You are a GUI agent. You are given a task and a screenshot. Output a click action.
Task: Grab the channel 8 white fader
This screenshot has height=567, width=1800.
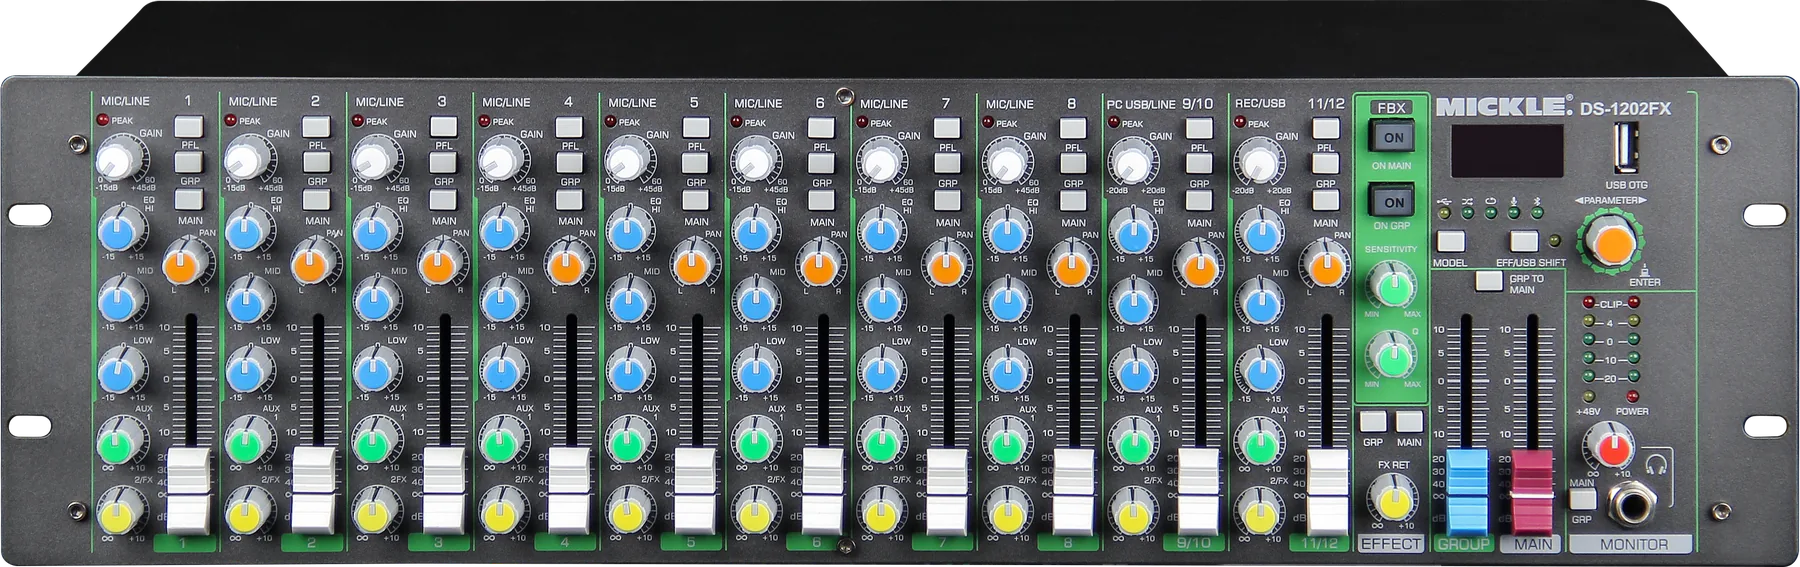tap(1072, 491)
